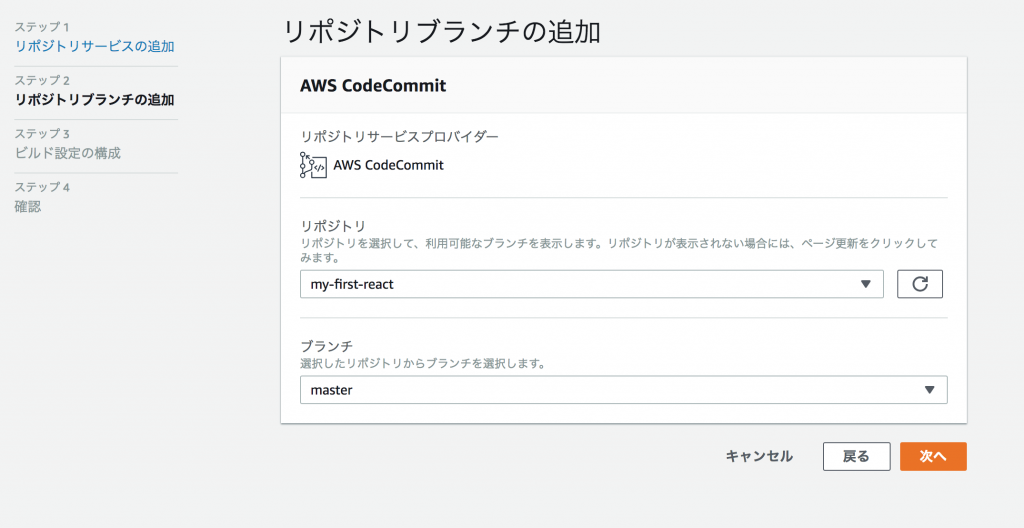The image size is (1024, 528).
Task: Open the branch select field showing master
Action: tap(624, 390)
